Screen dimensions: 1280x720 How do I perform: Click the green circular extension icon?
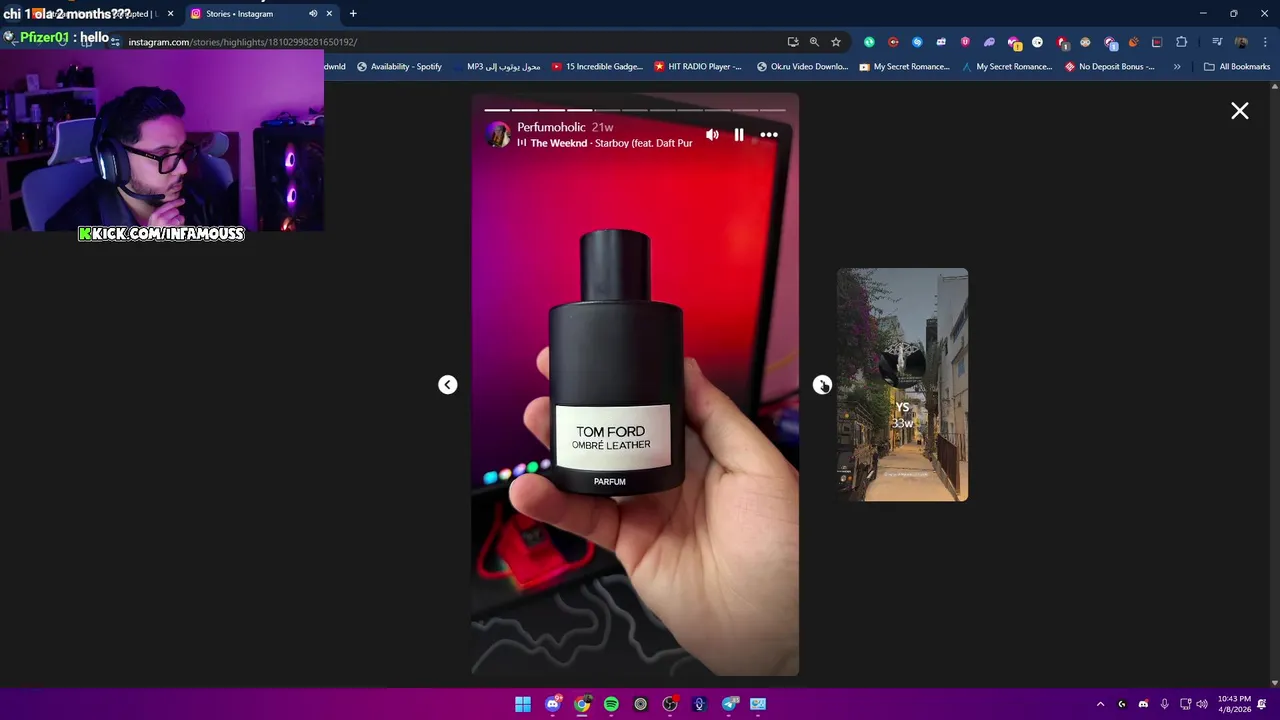pyautogui.click(x=869, y=42)
